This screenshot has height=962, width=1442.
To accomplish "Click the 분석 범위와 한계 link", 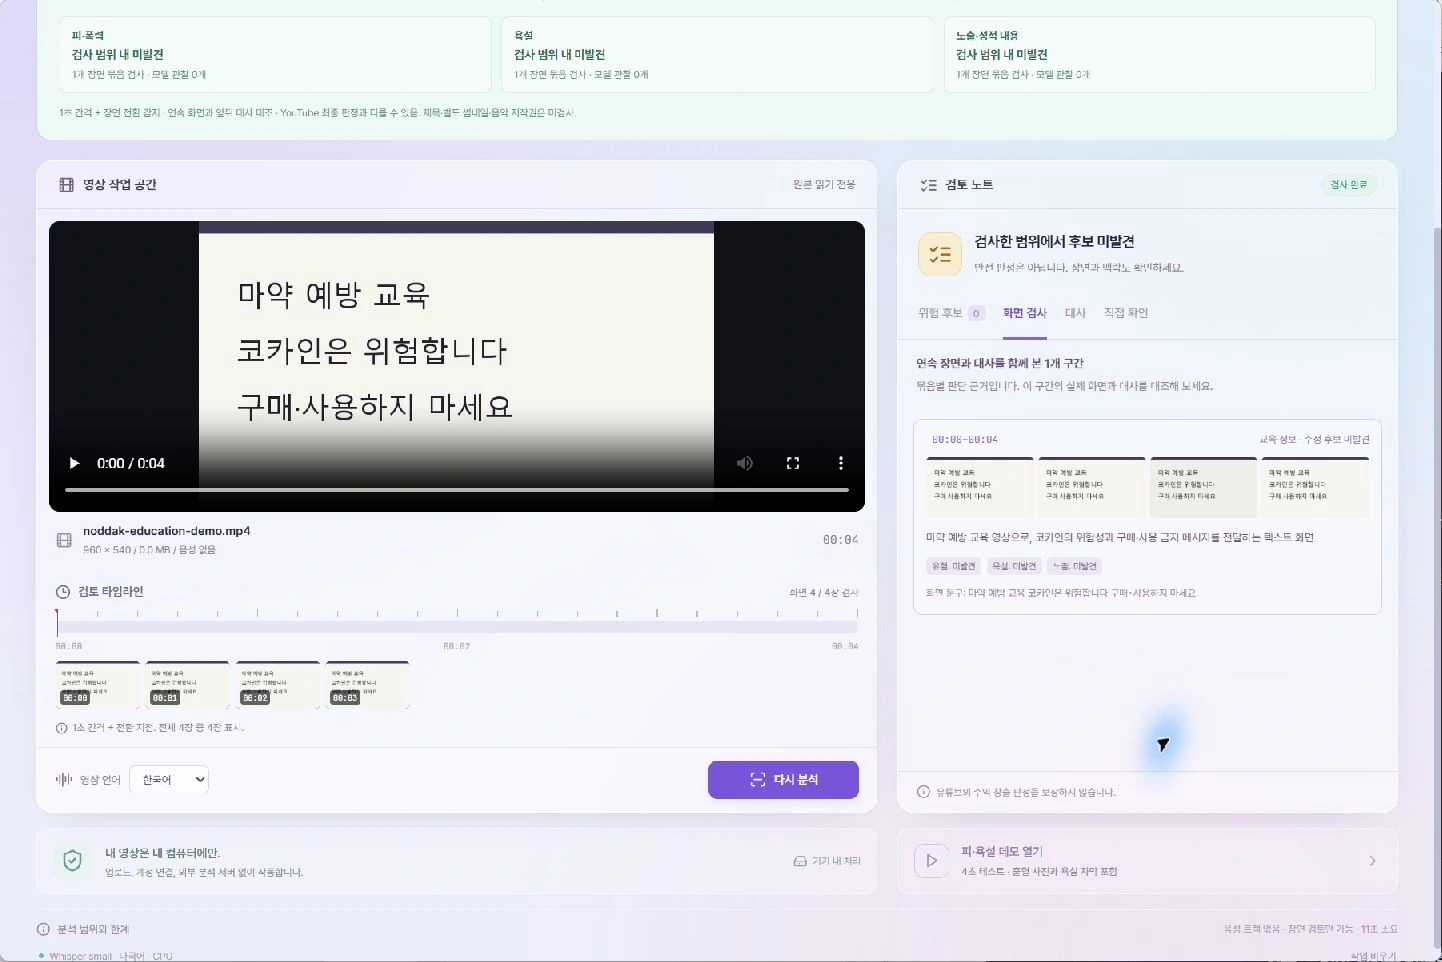I will point(93,929).
